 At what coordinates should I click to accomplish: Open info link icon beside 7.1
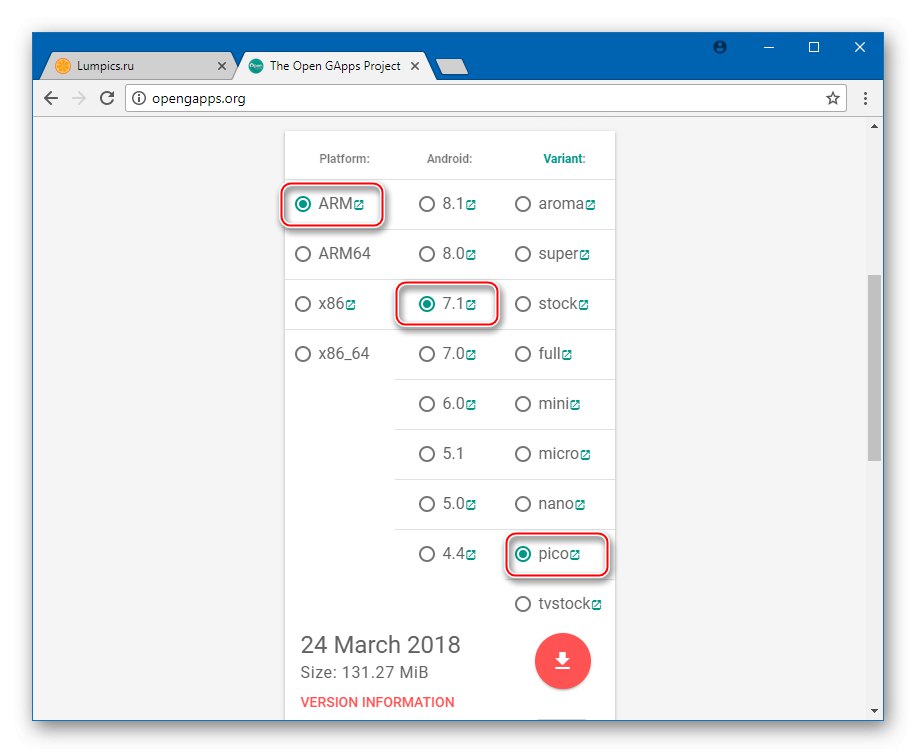coord(471,305)
